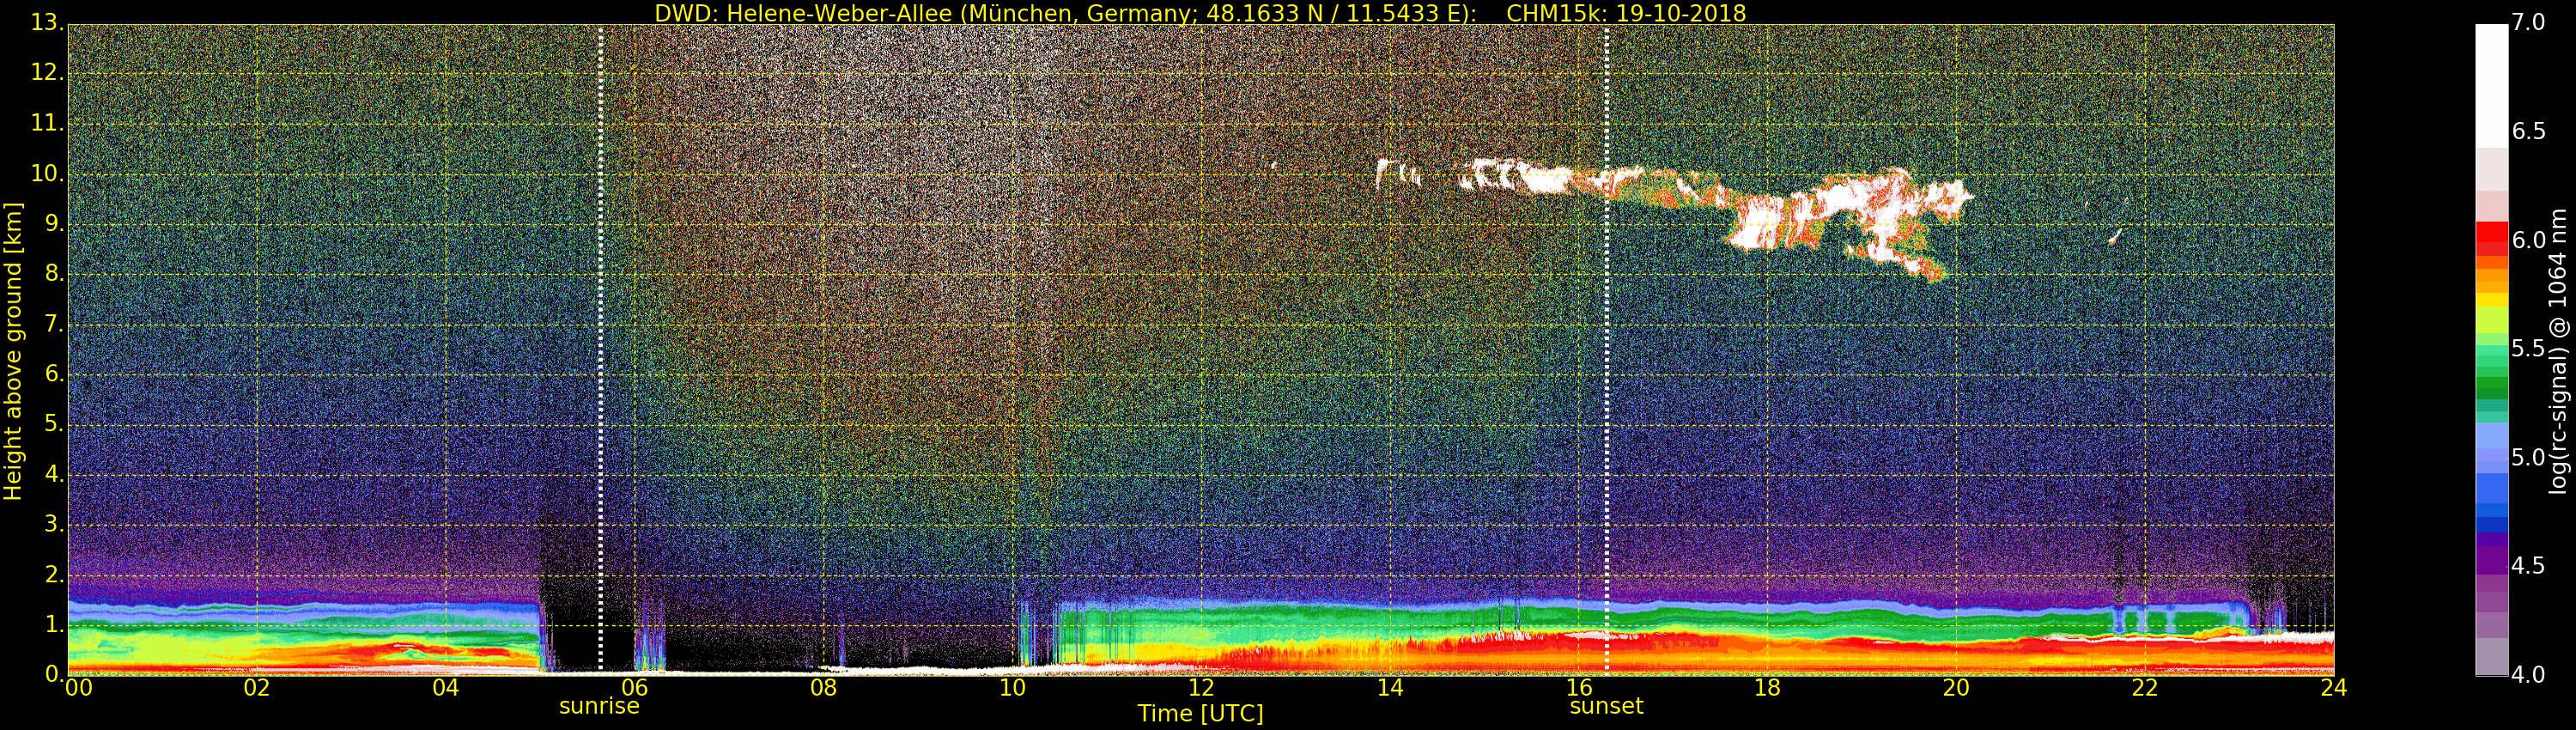
Task: Click time-axis tick '02'
Action: pos(257,688)
